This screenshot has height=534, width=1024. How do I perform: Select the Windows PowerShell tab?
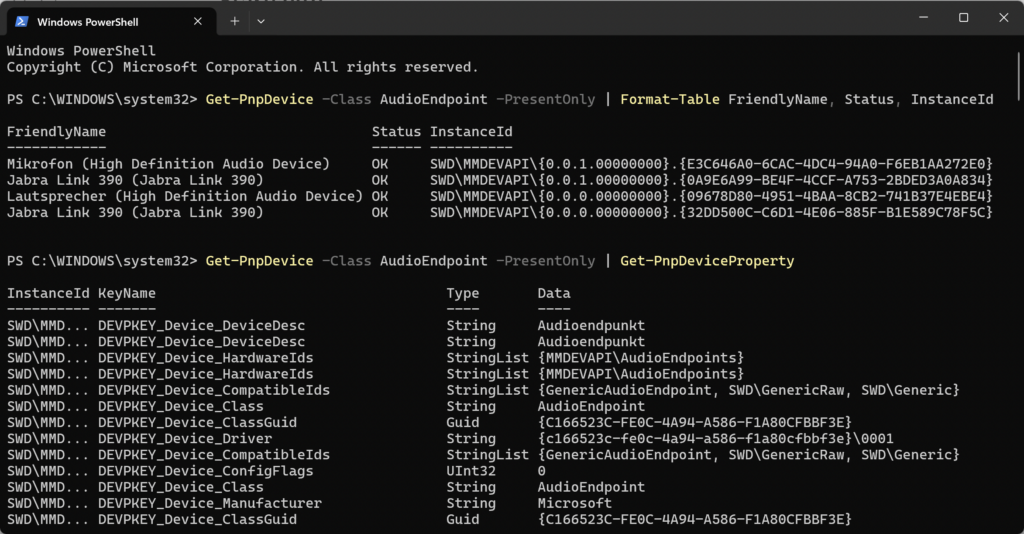pos(111,22)
